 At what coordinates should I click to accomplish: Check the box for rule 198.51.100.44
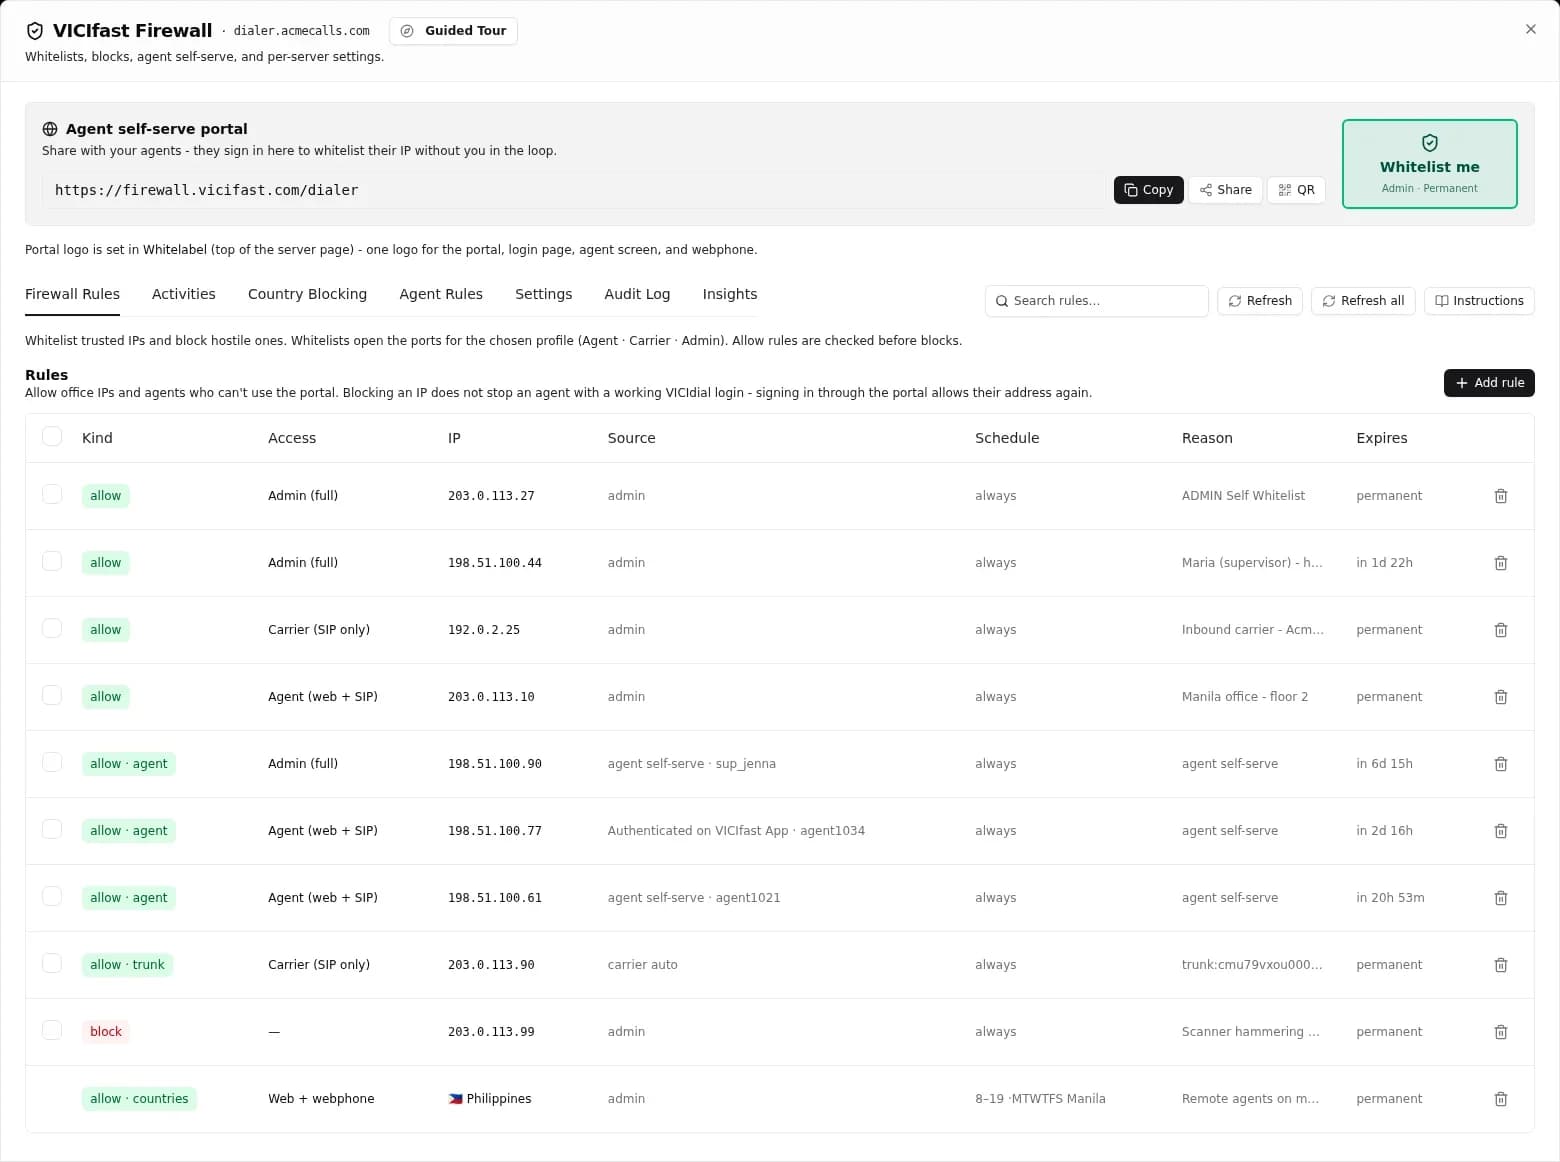[52, 561]
